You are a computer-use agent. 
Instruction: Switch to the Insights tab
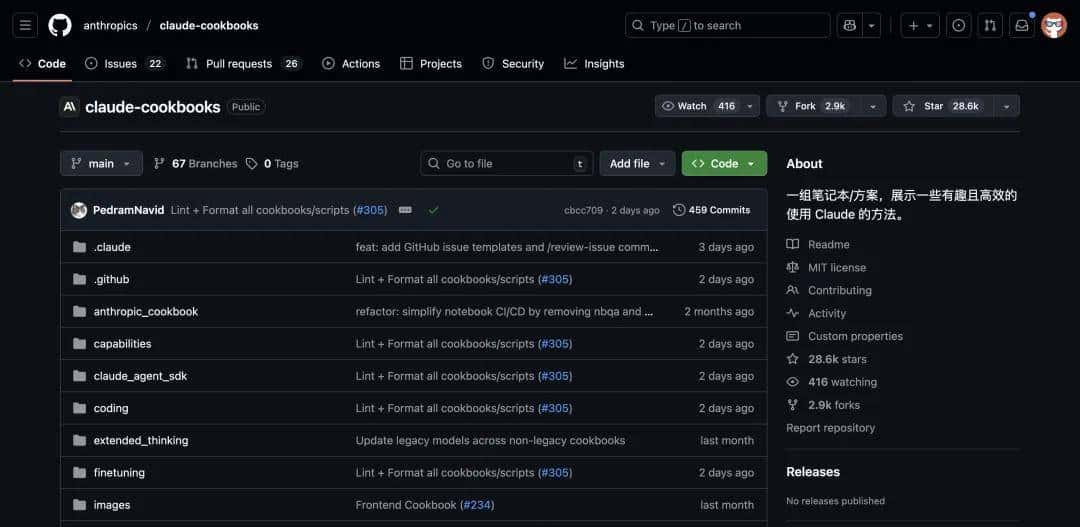(x=594, y=63)
